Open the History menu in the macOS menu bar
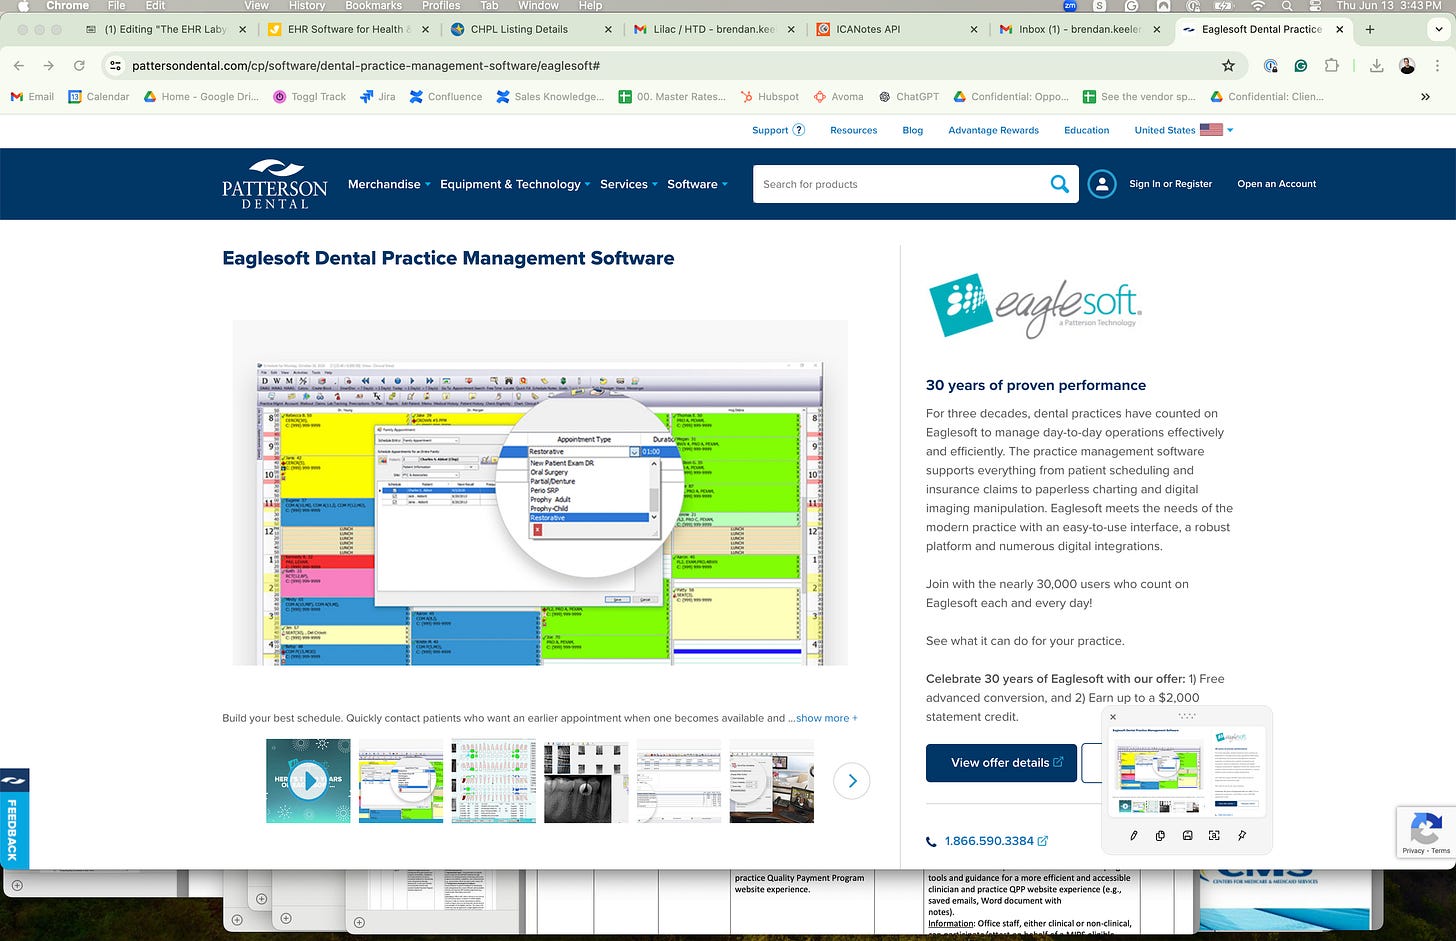Screen dimensions: 1456x941 point(307,5)
